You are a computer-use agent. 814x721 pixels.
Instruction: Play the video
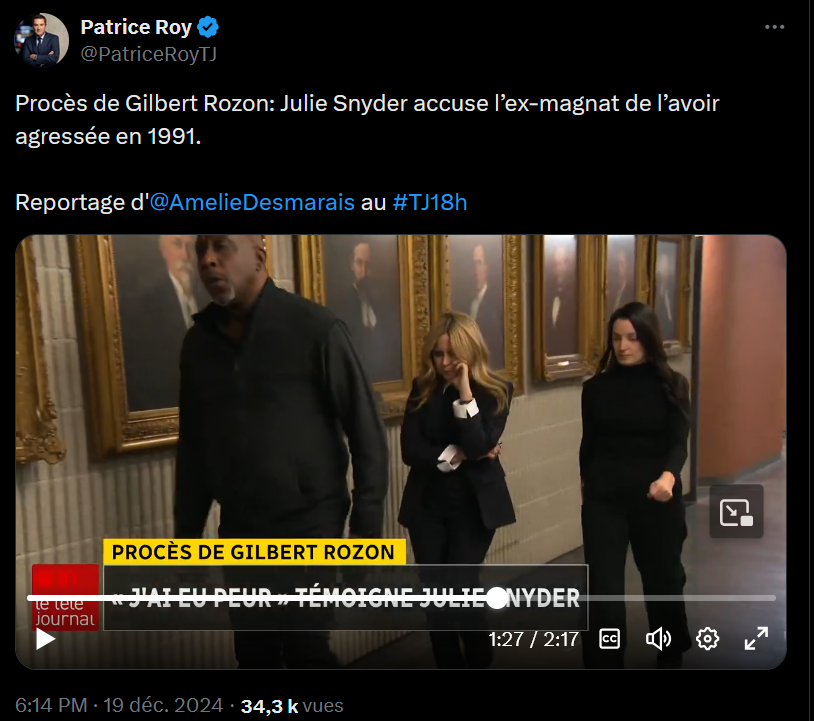point(46,639)
